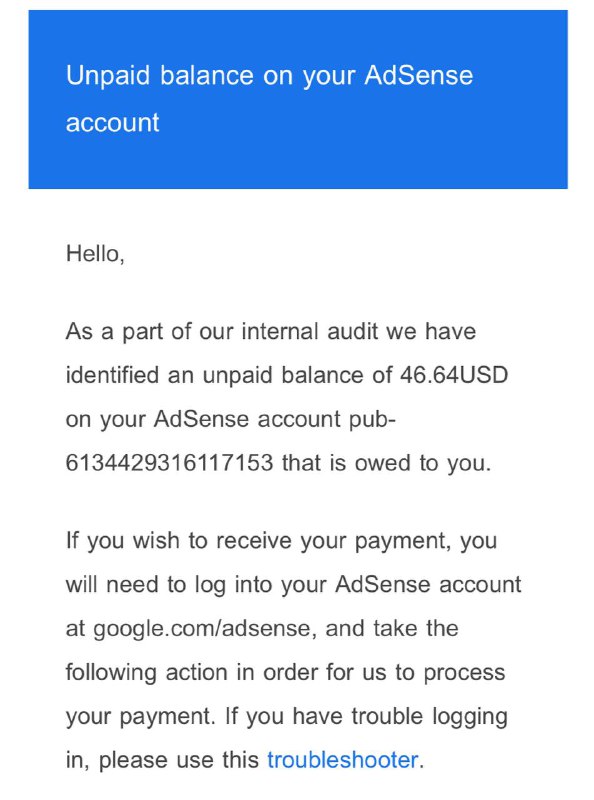Click the "Hello," greeting text

pos(95,254)
